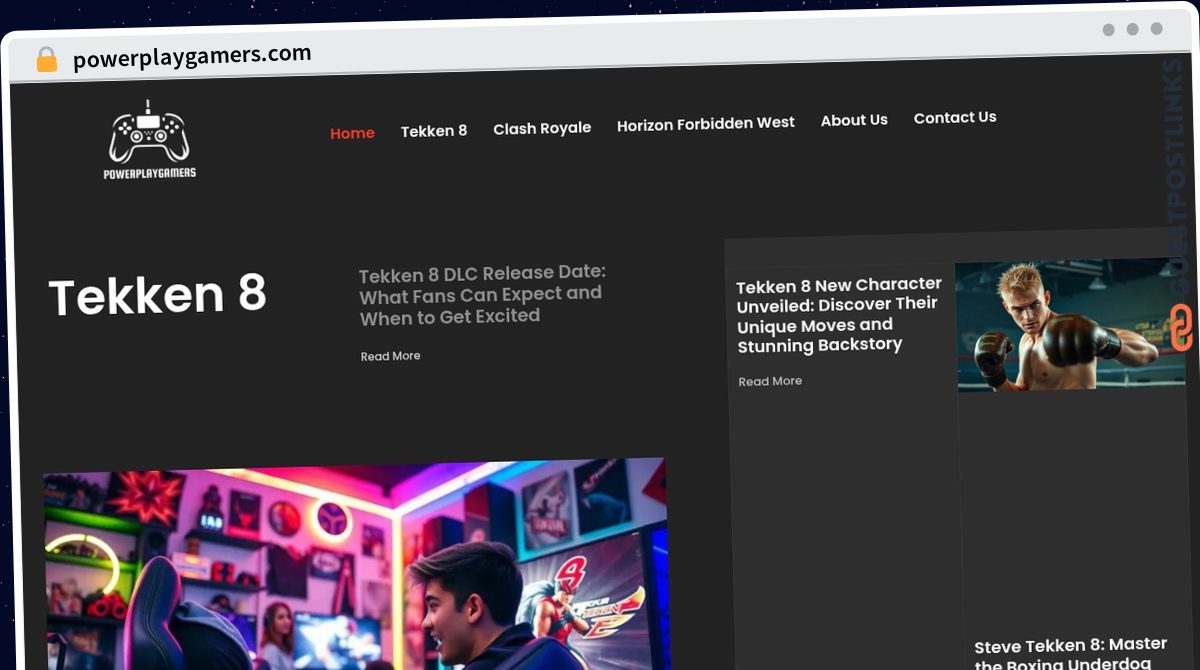This screenshot has height=670, width=1200.
Task: Open the Clash Royale menu item
Action: [x=542, y=128]
